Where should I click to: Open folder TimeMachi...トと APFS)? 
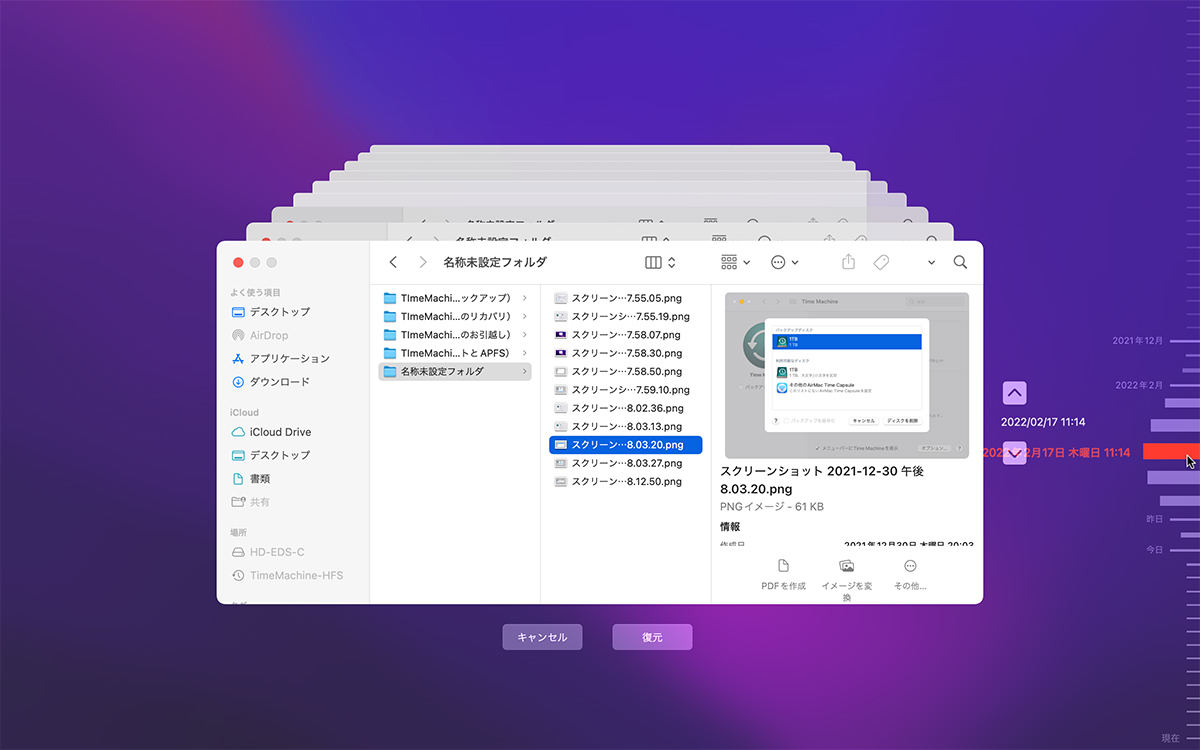pyautogui.click(x=455, y=353)
